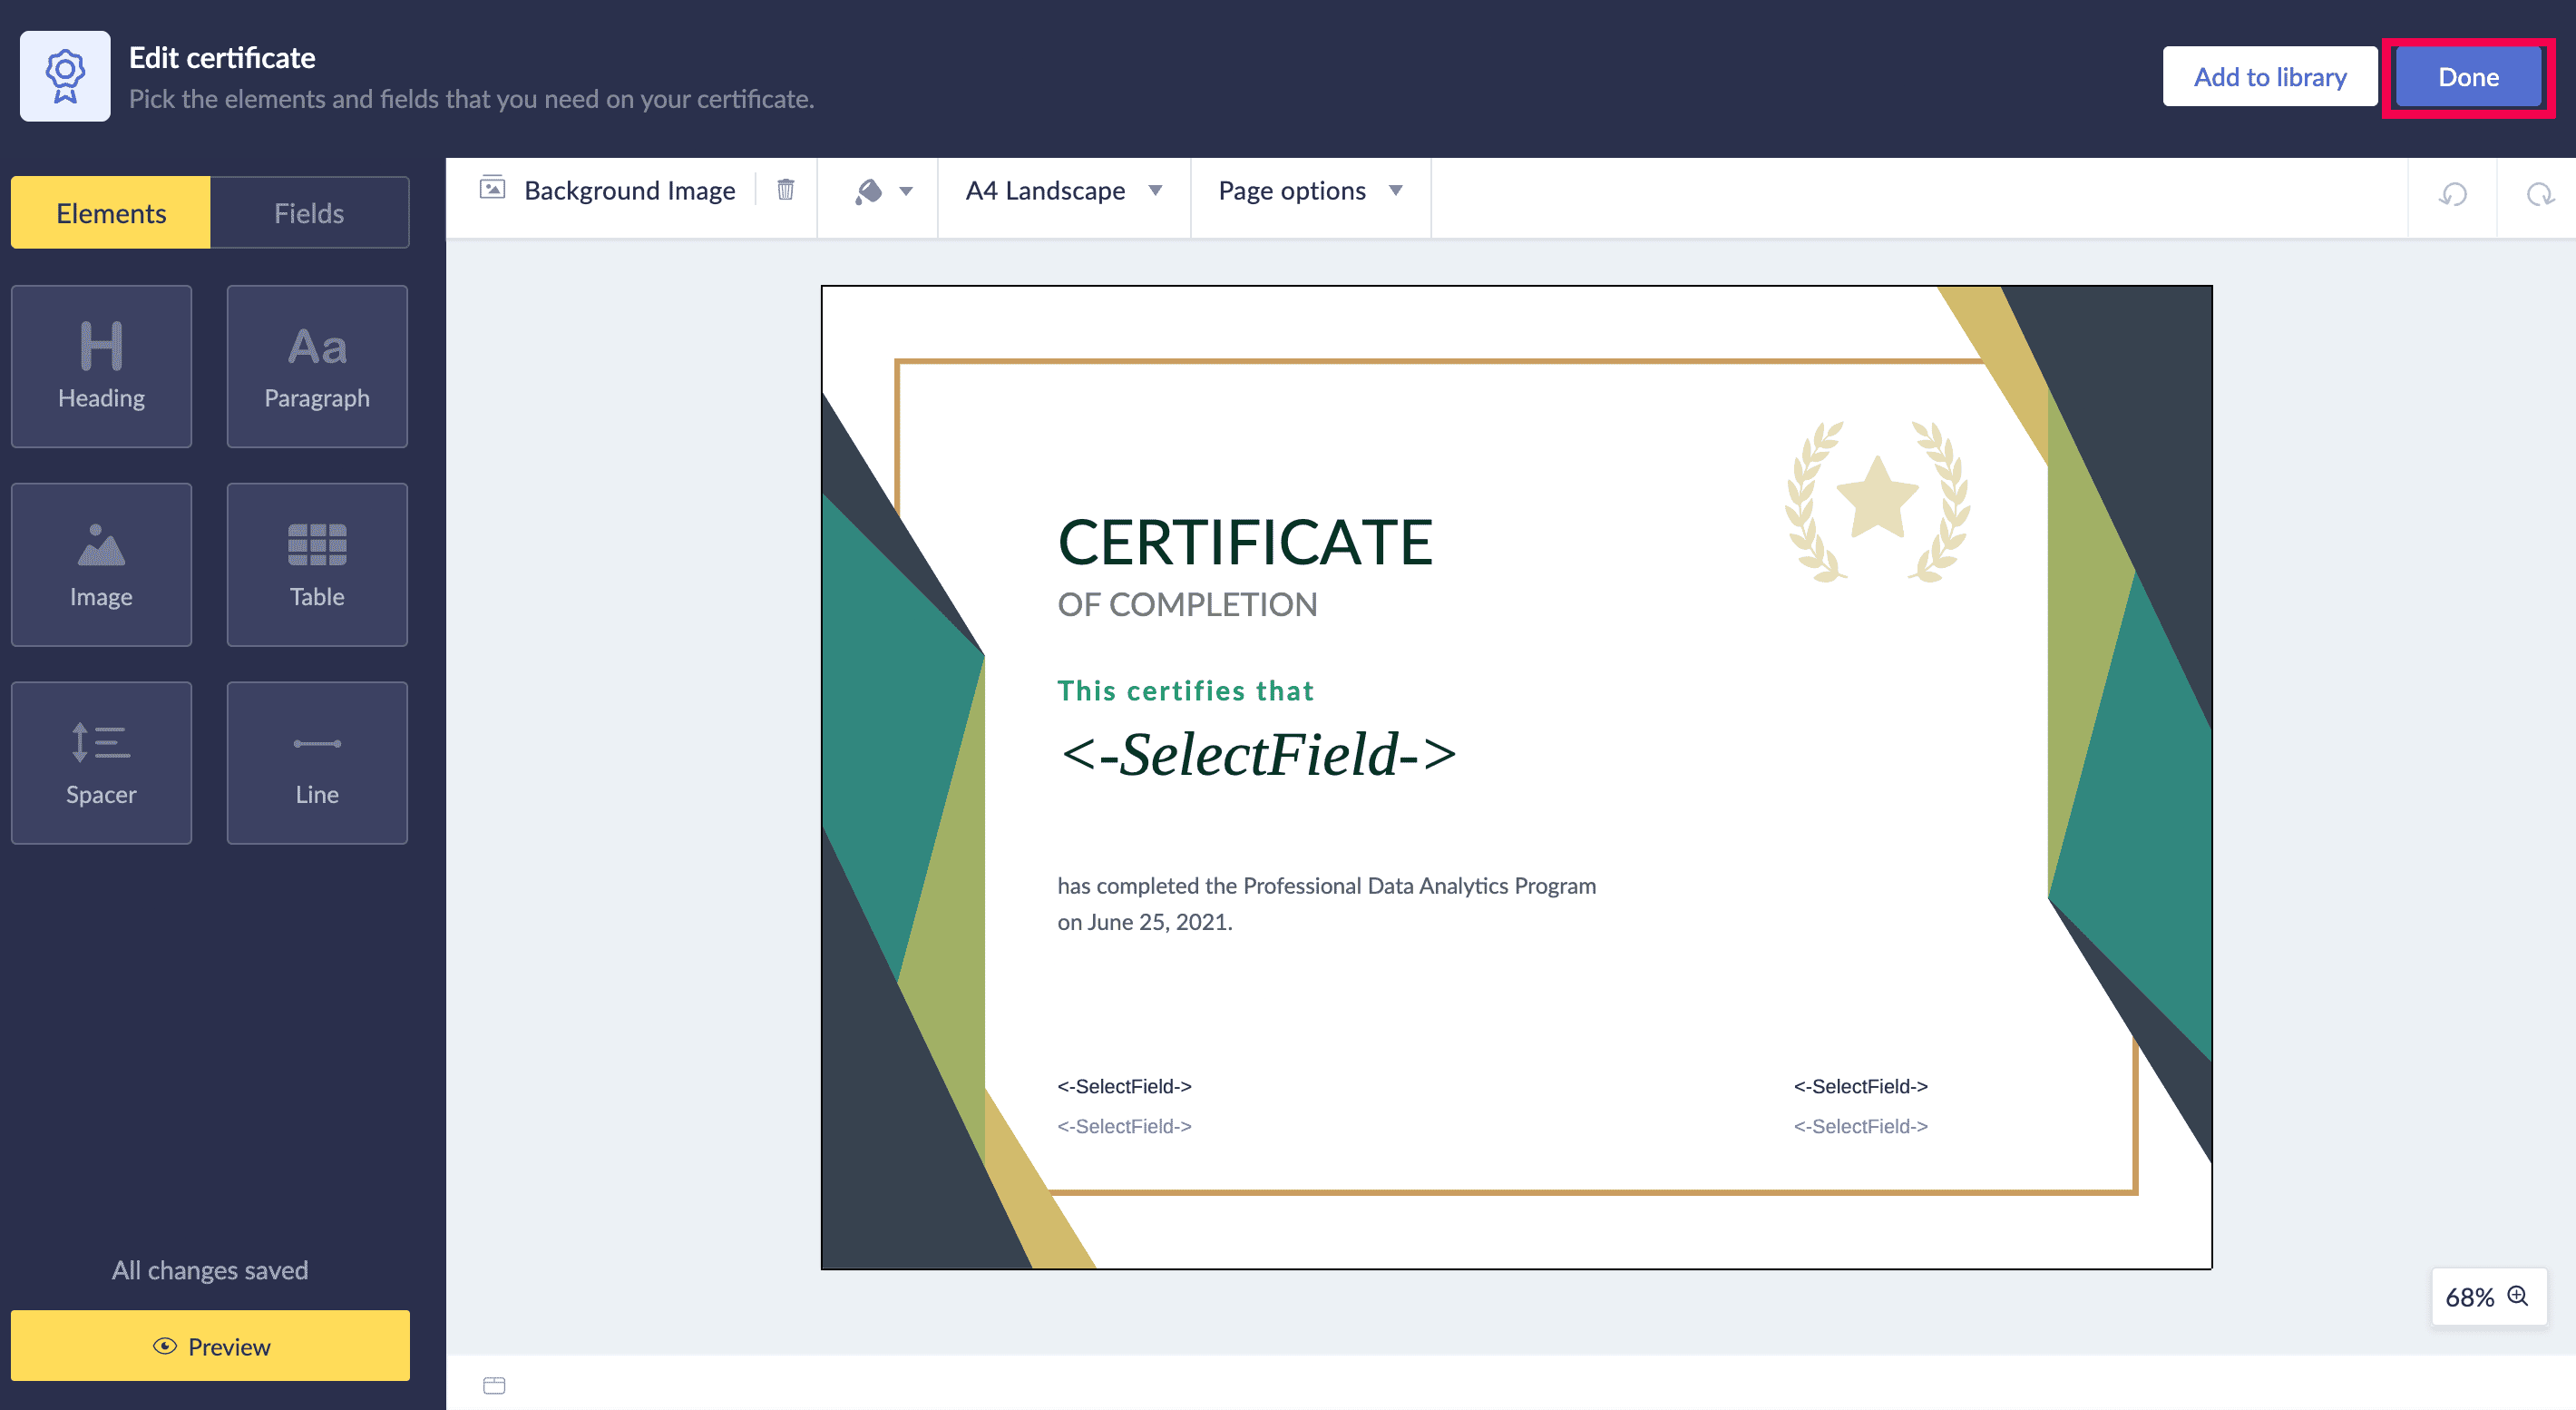Click the undo arrow icon

2453,195
